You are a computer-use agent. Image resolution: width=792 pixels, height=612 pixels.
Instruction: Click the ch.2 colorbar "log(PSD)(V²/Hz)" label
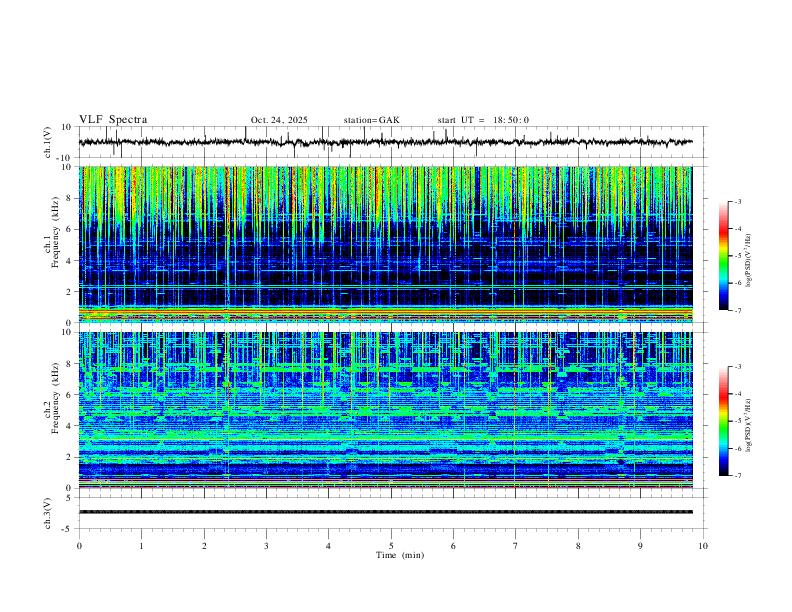click(749, 425)
